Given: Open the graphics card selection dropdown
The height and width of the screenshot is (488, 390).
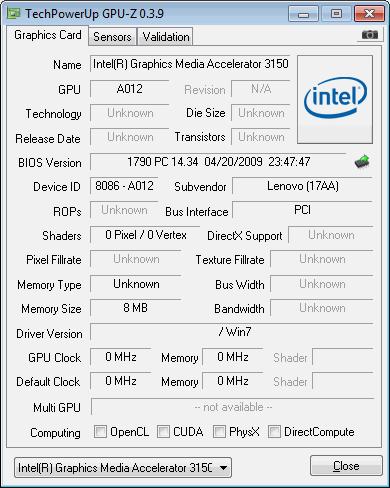Looking at the screenshot, I should point(123,468).
